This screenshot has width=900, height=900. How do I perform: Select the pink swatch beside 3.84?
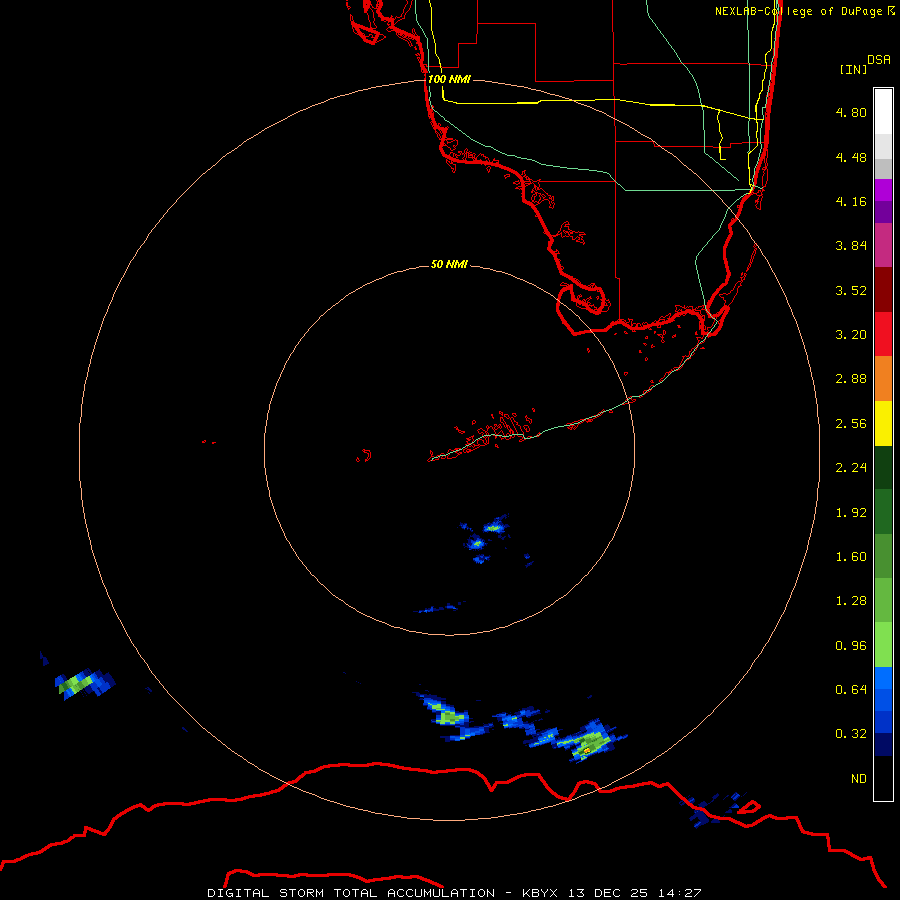883,245
